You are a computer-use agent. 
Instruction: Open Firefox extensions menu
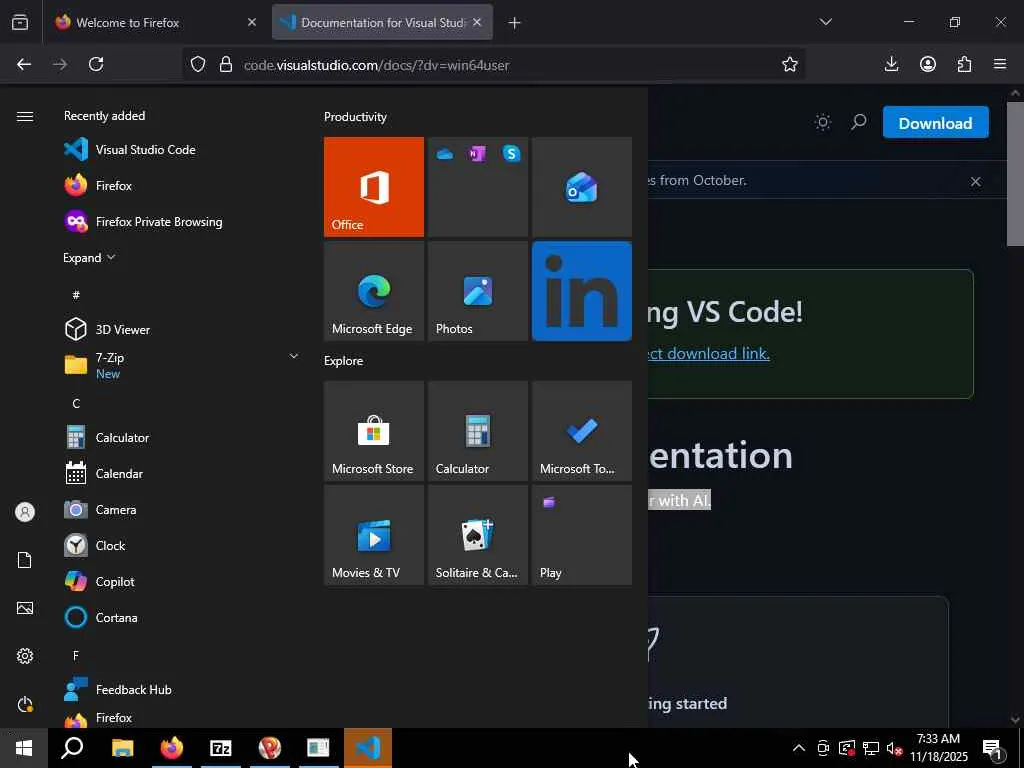964,64
